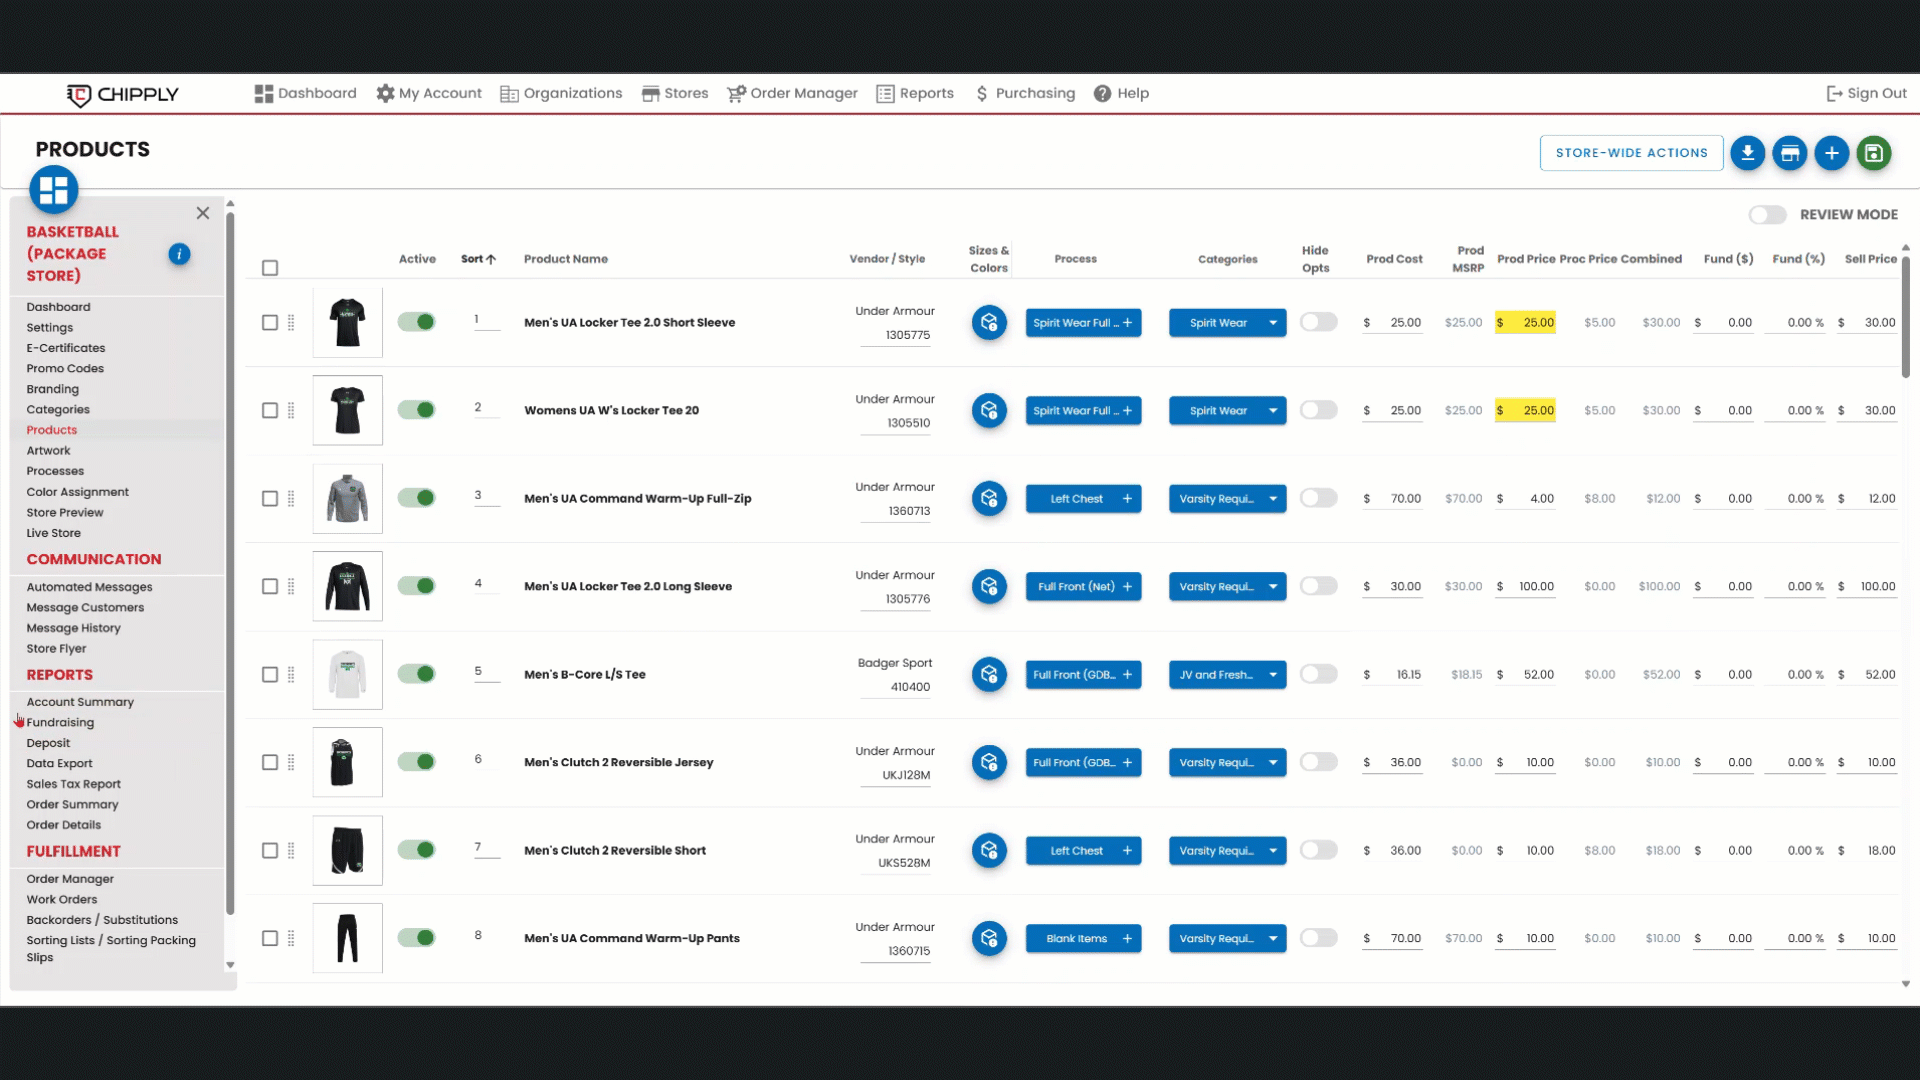Open the Color Assignment sidebar link
Viewport: 1920px width, 1080px height.
point(77,492)
